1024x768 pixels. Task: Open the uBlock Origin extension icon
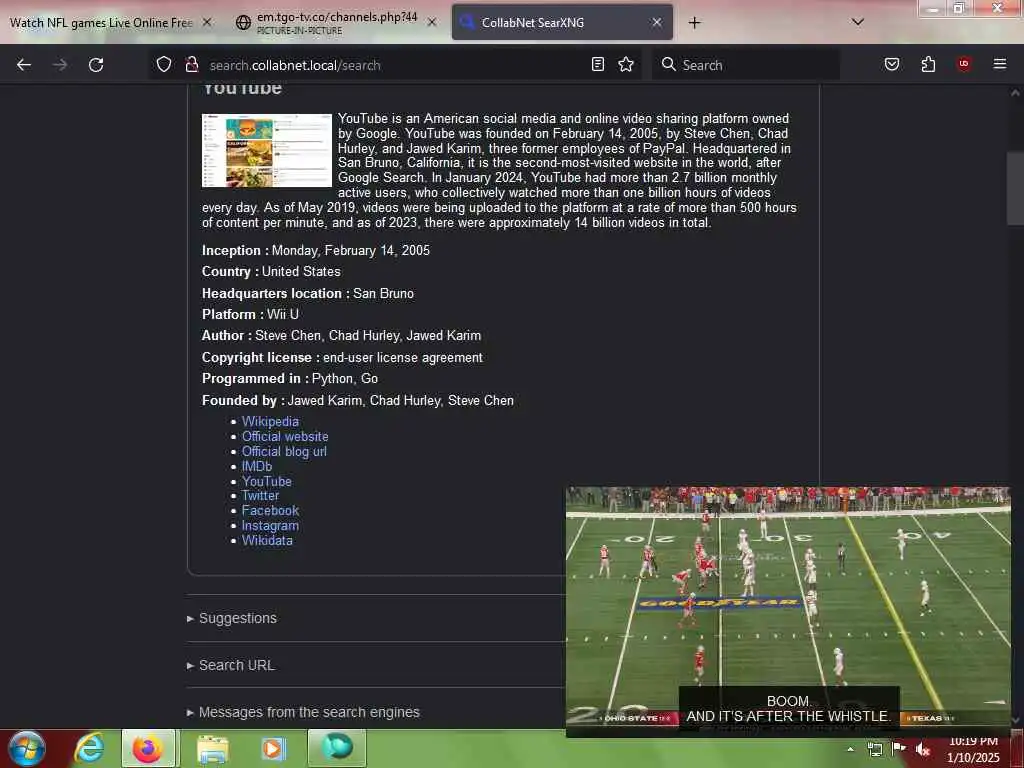(x=963, y=64)
